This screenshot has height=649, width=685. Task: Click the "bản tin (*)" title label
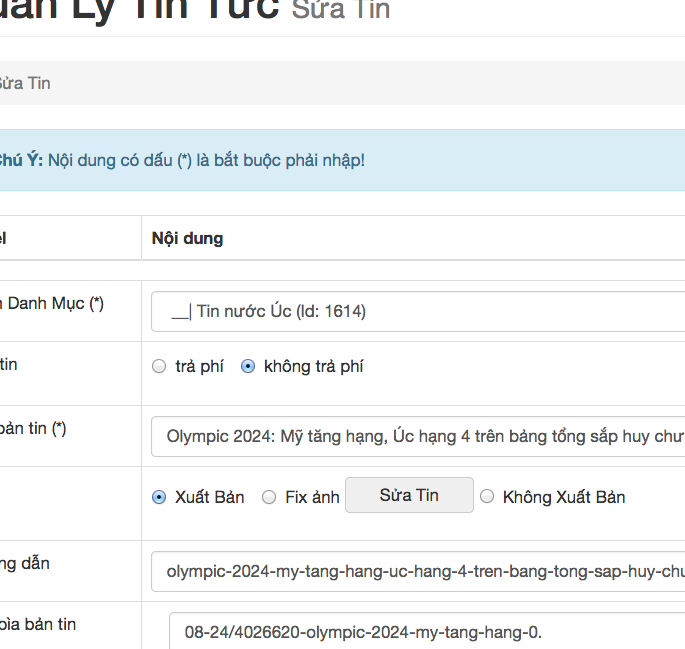tap(33, 428)
